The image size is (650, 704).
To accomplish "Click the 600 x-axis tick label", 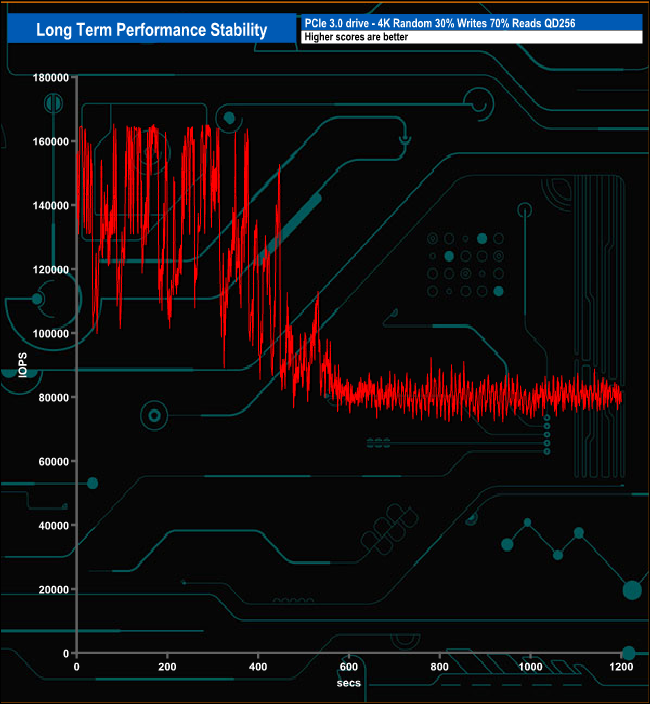I will [x=349, y=667].
